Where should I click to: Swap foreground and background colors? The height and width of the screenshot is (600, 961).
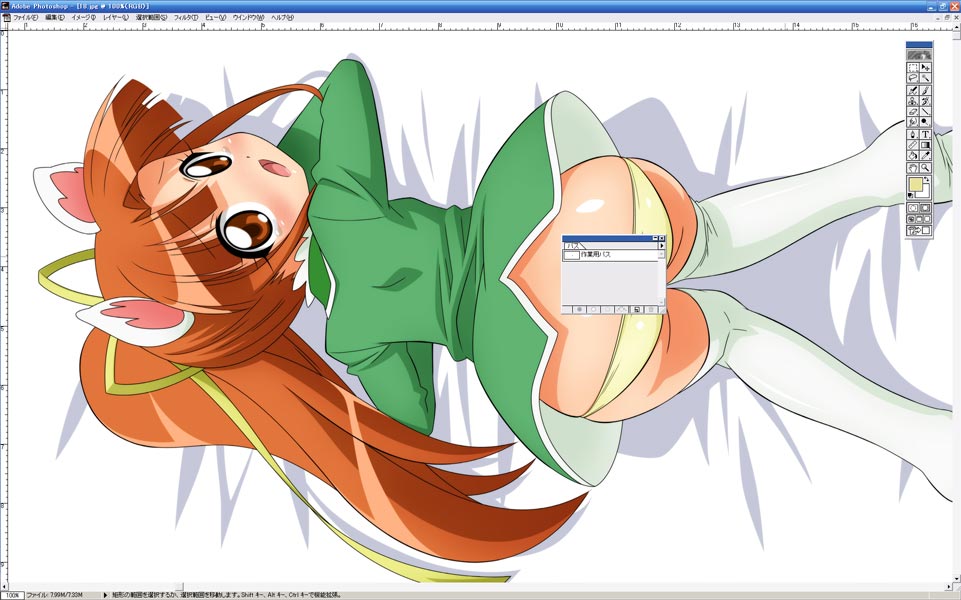tap(927, 178)
